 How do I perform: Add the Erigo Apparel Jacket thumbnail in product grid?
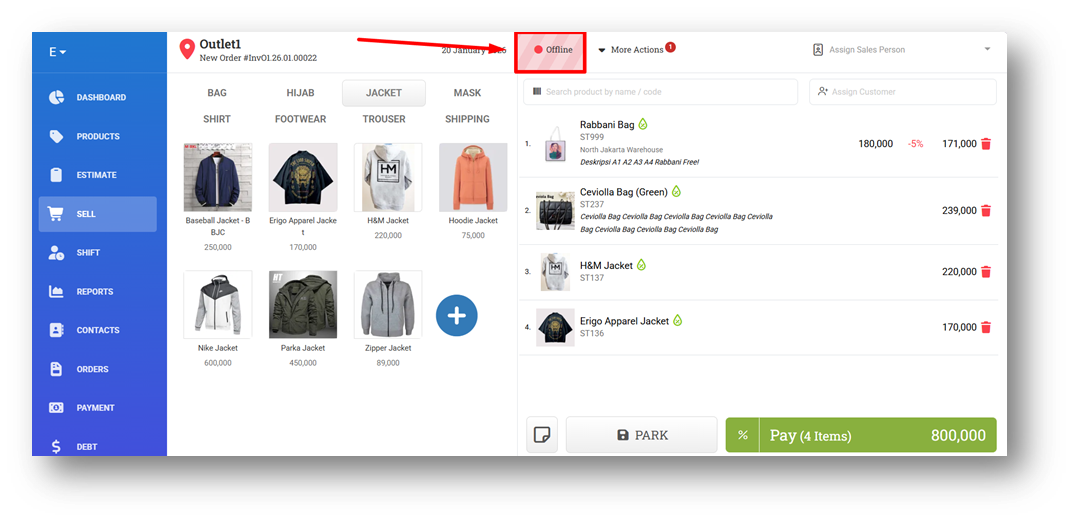[x=303, y=177]
